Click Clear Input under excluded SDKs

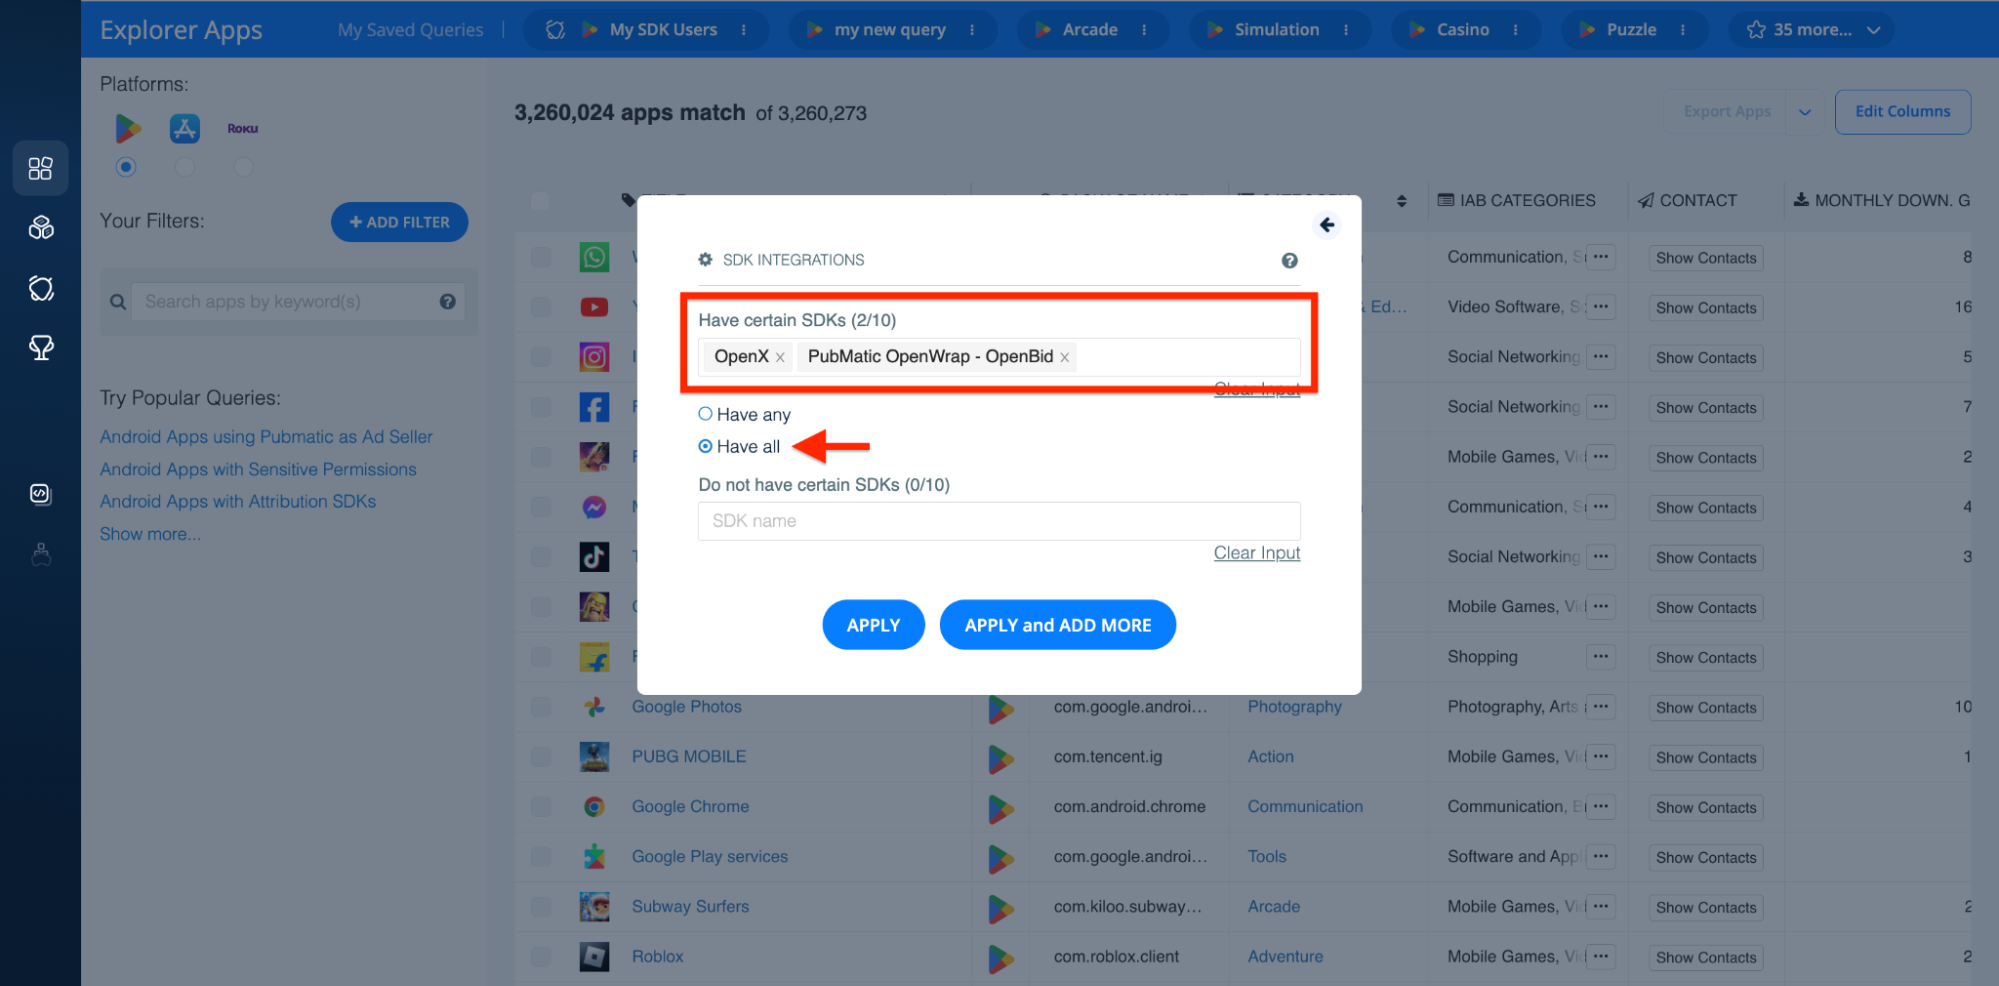click(1257, 553)
